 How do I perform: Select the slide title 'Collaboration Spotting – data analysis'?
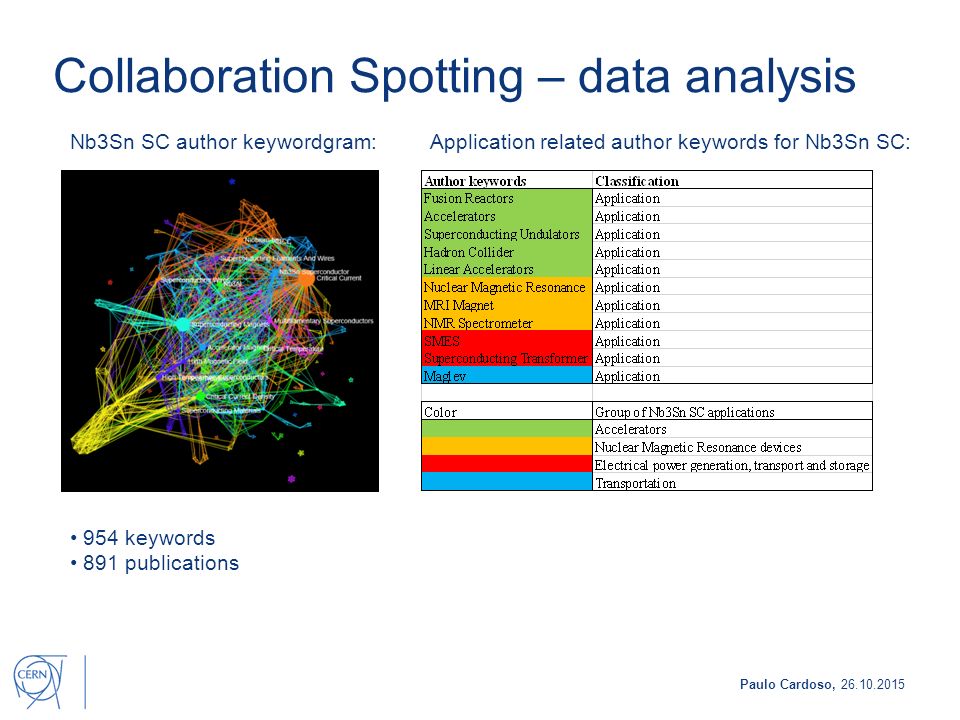tap(454, 77)
